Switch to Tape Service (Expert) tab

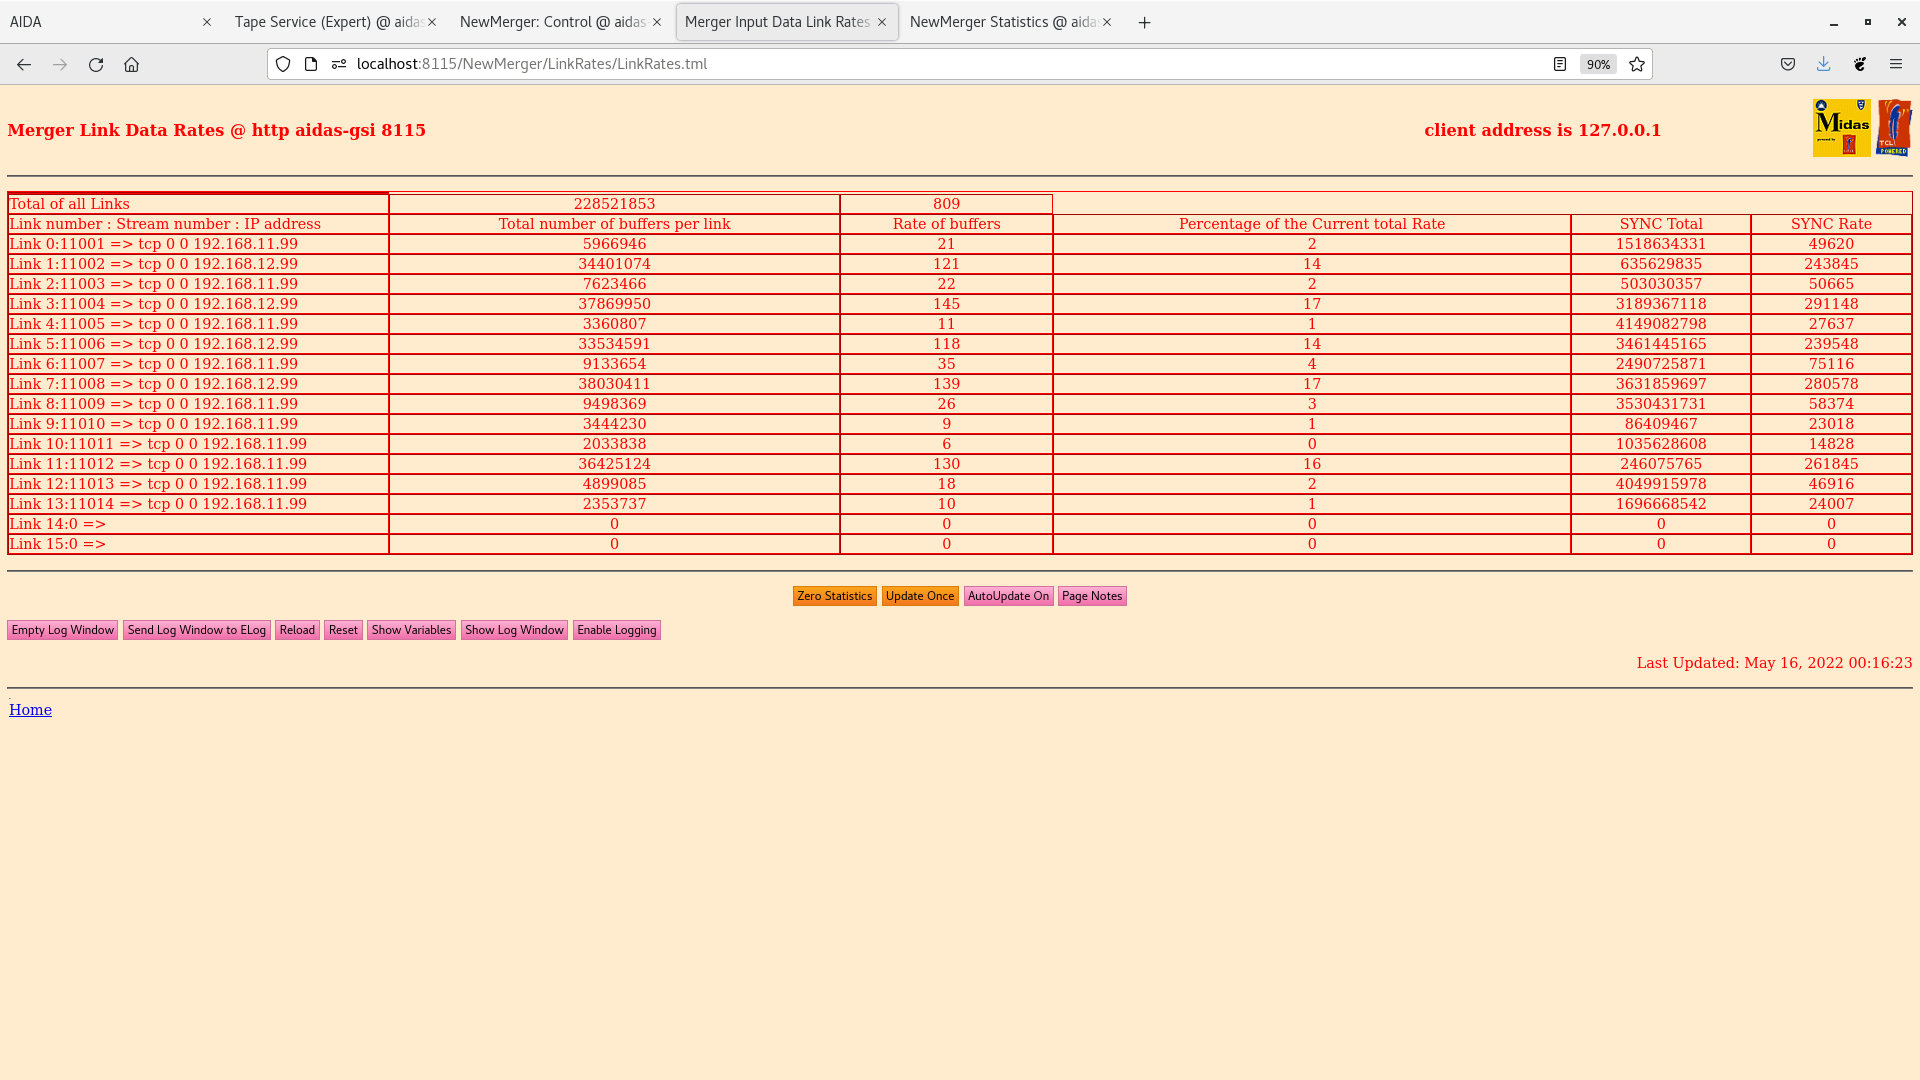pyautogui.click(x=327, y=22)
